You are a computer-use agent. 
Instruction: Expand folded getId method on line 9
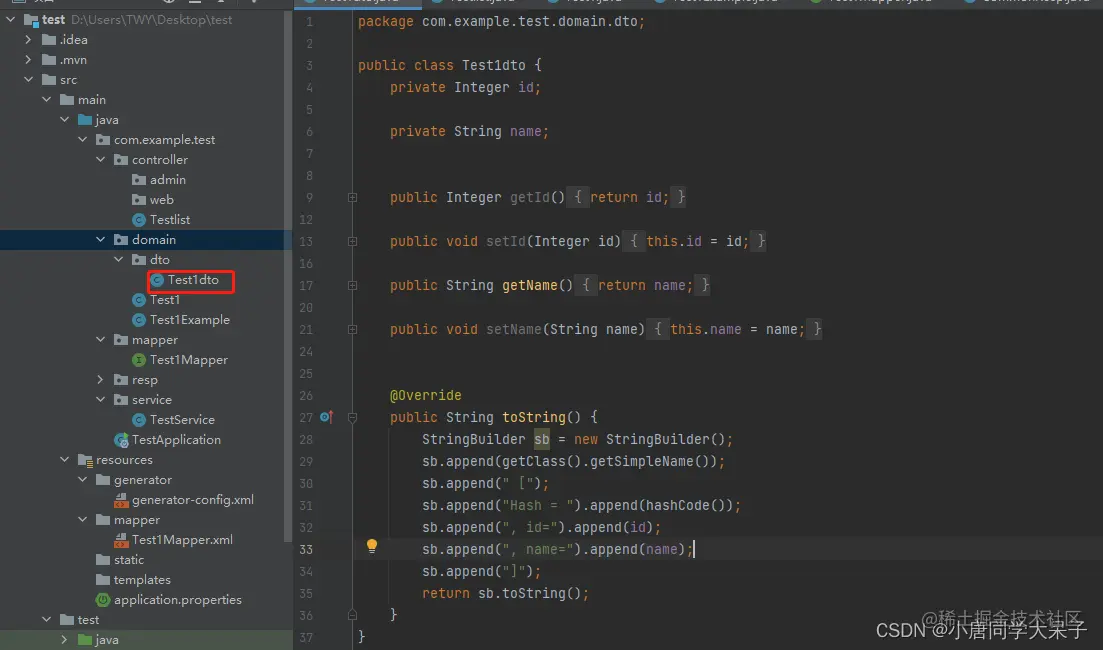click(x=352, y=198)
